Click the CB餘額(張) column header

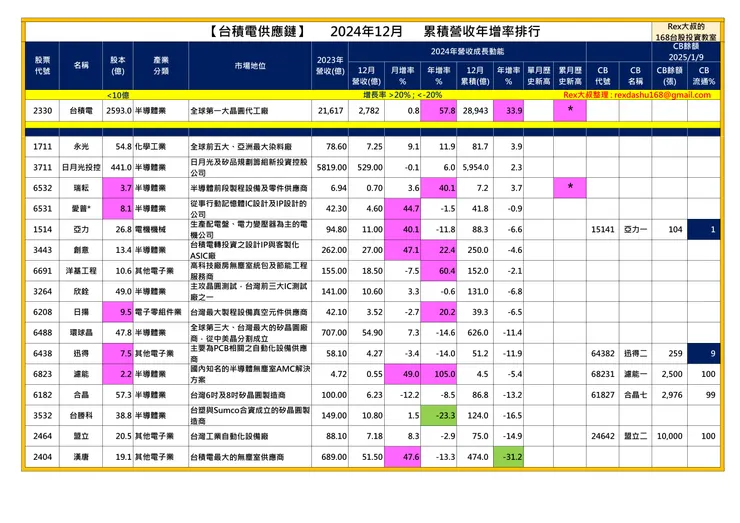click(669, 76)
